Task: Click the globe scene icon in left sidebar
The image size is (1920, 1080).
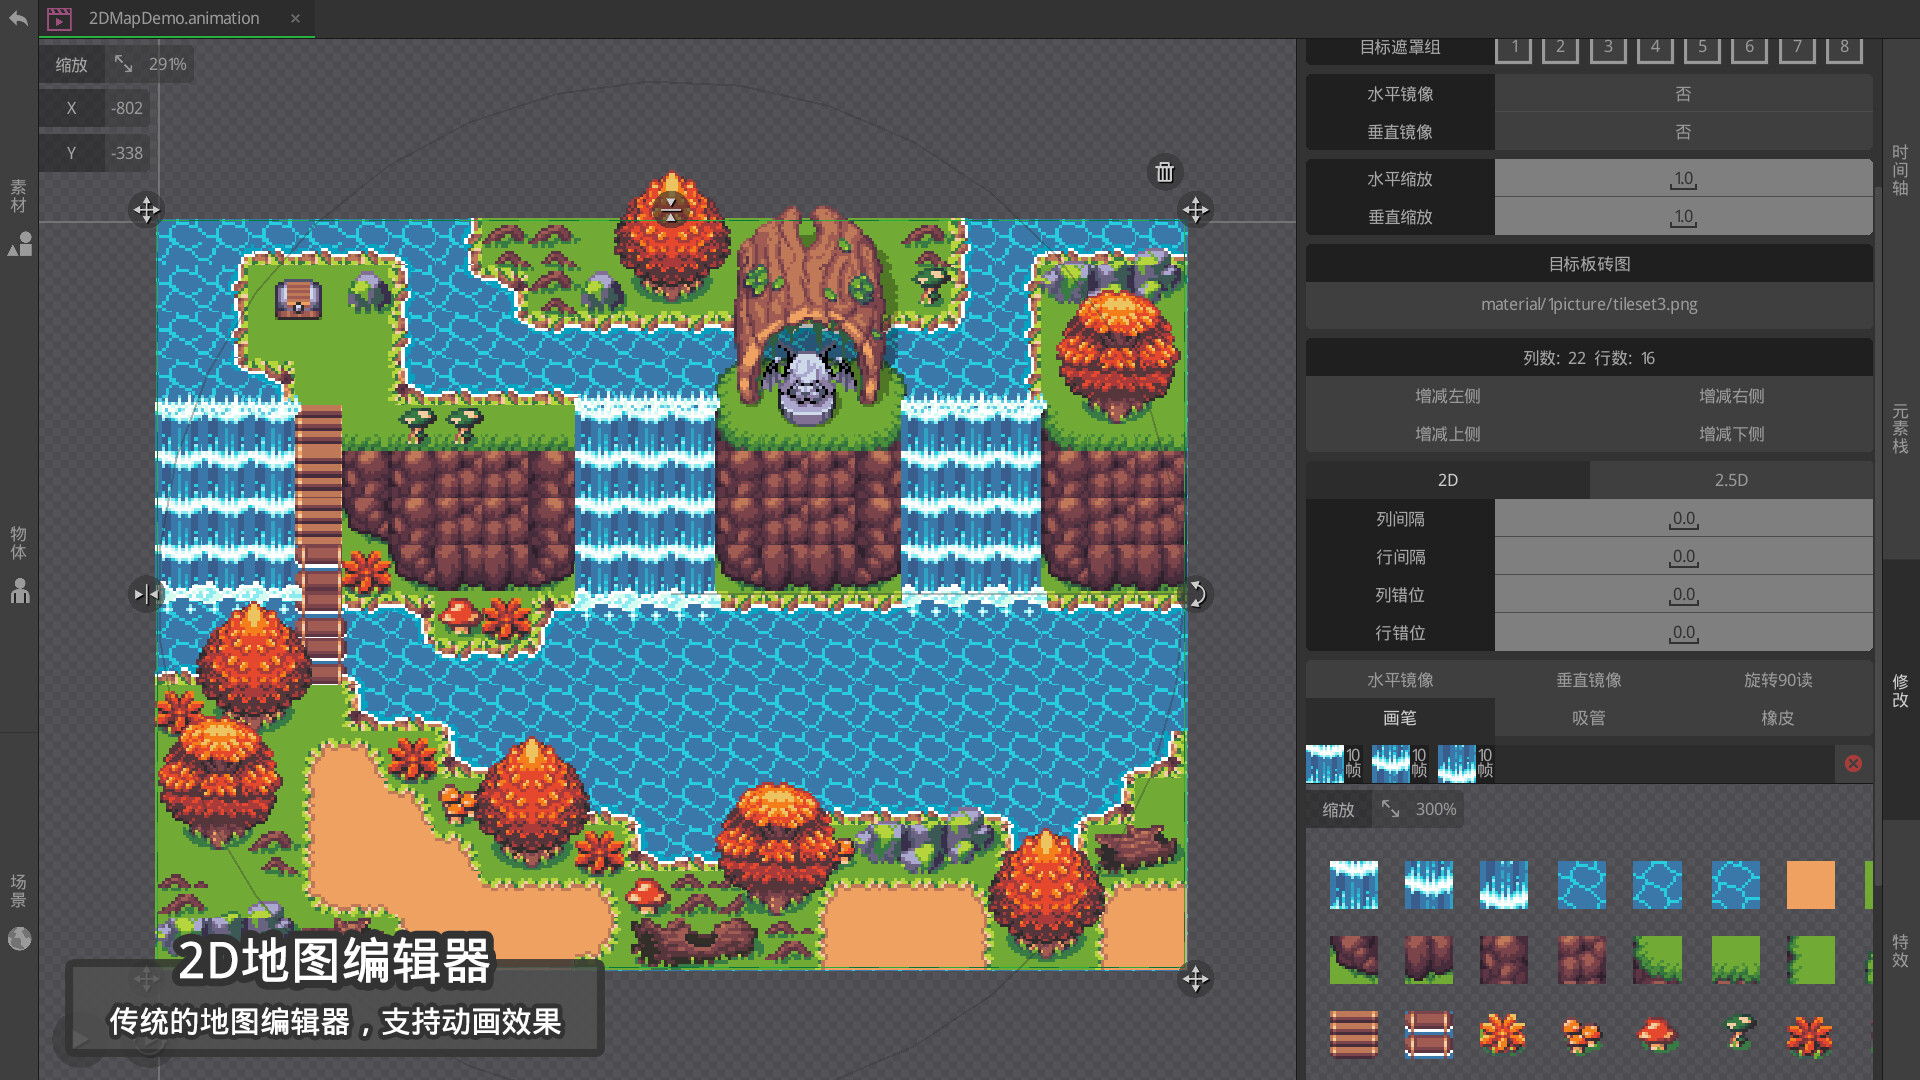Action: coord(20,938)
